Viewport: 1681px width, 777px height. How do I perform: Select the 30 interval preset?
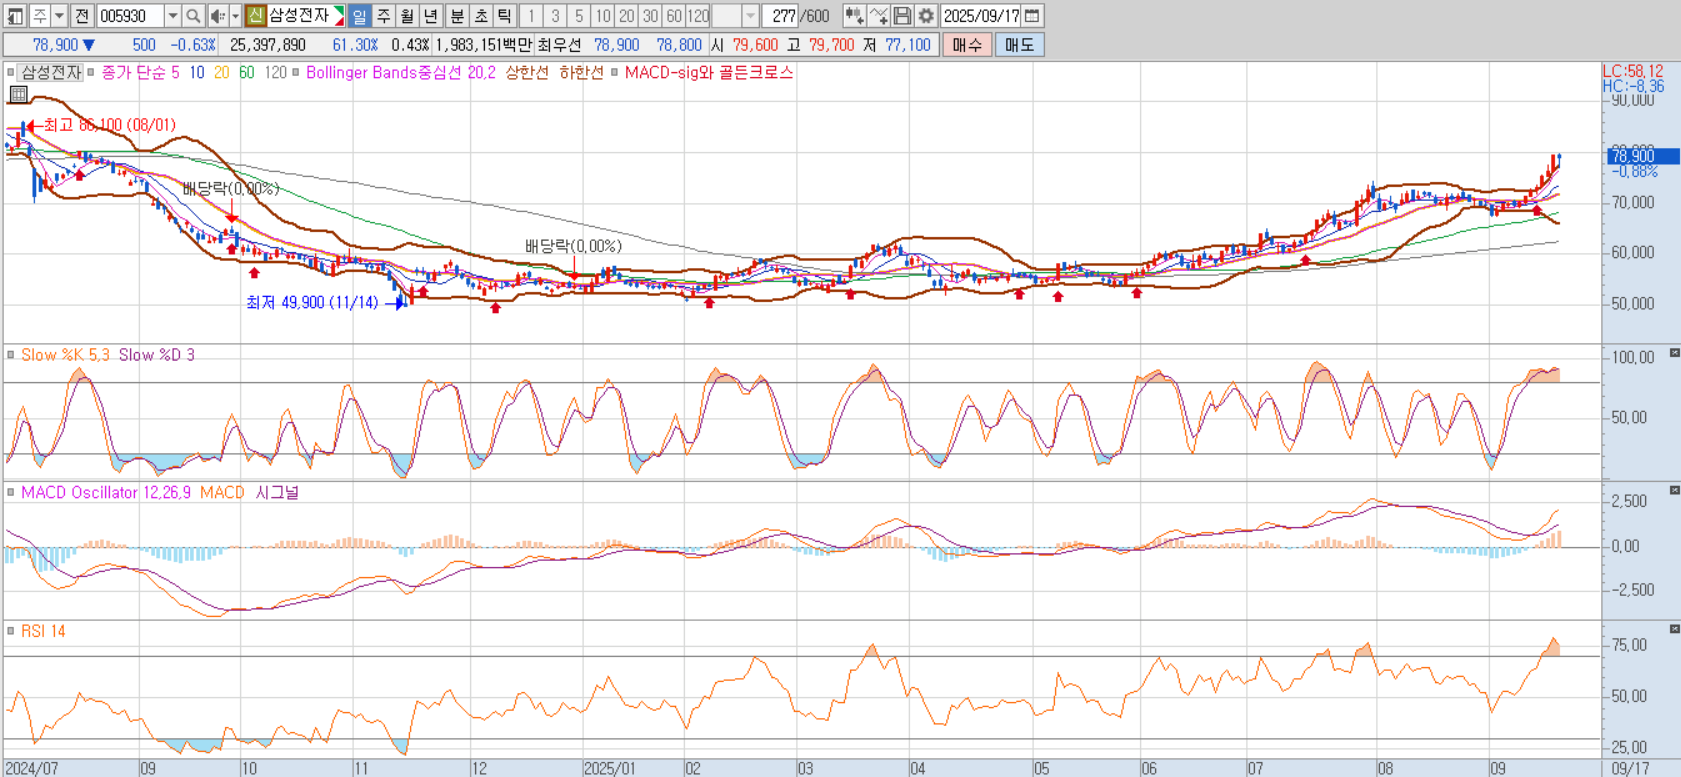(651, 16)
